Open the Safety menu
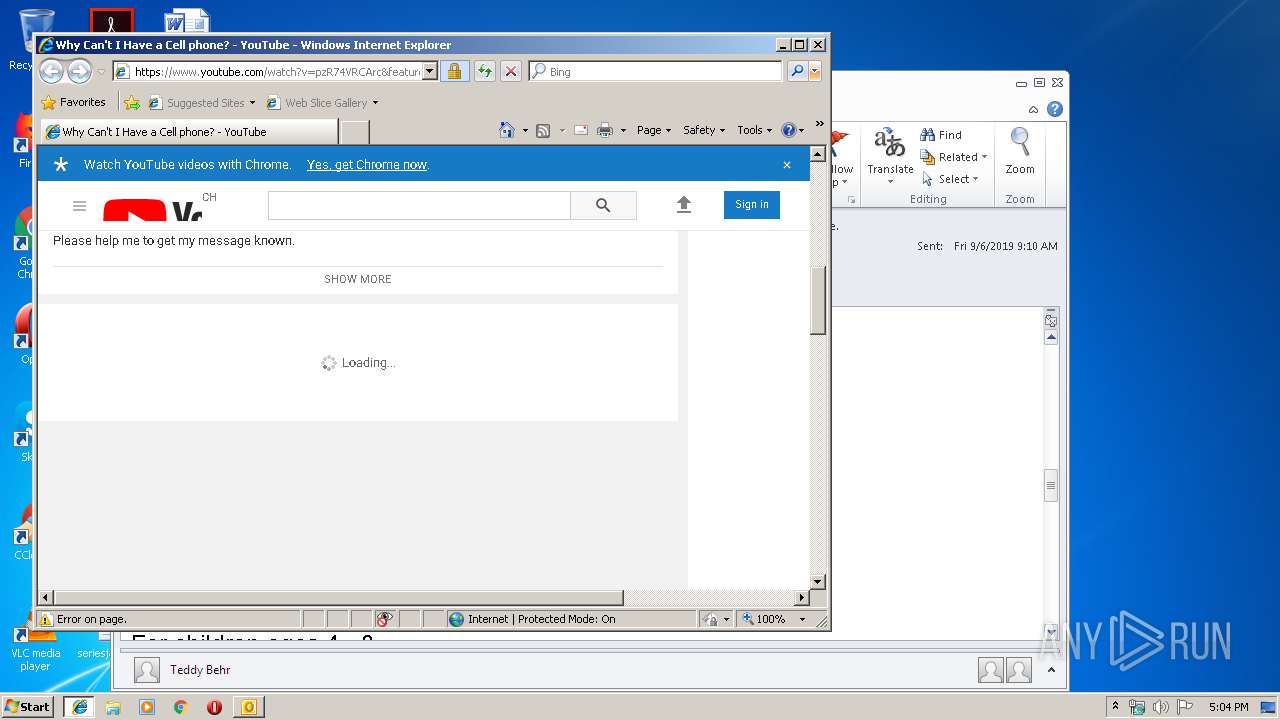Image resolution: width=1280 pixels, height=720 pixels. point(704,130)
